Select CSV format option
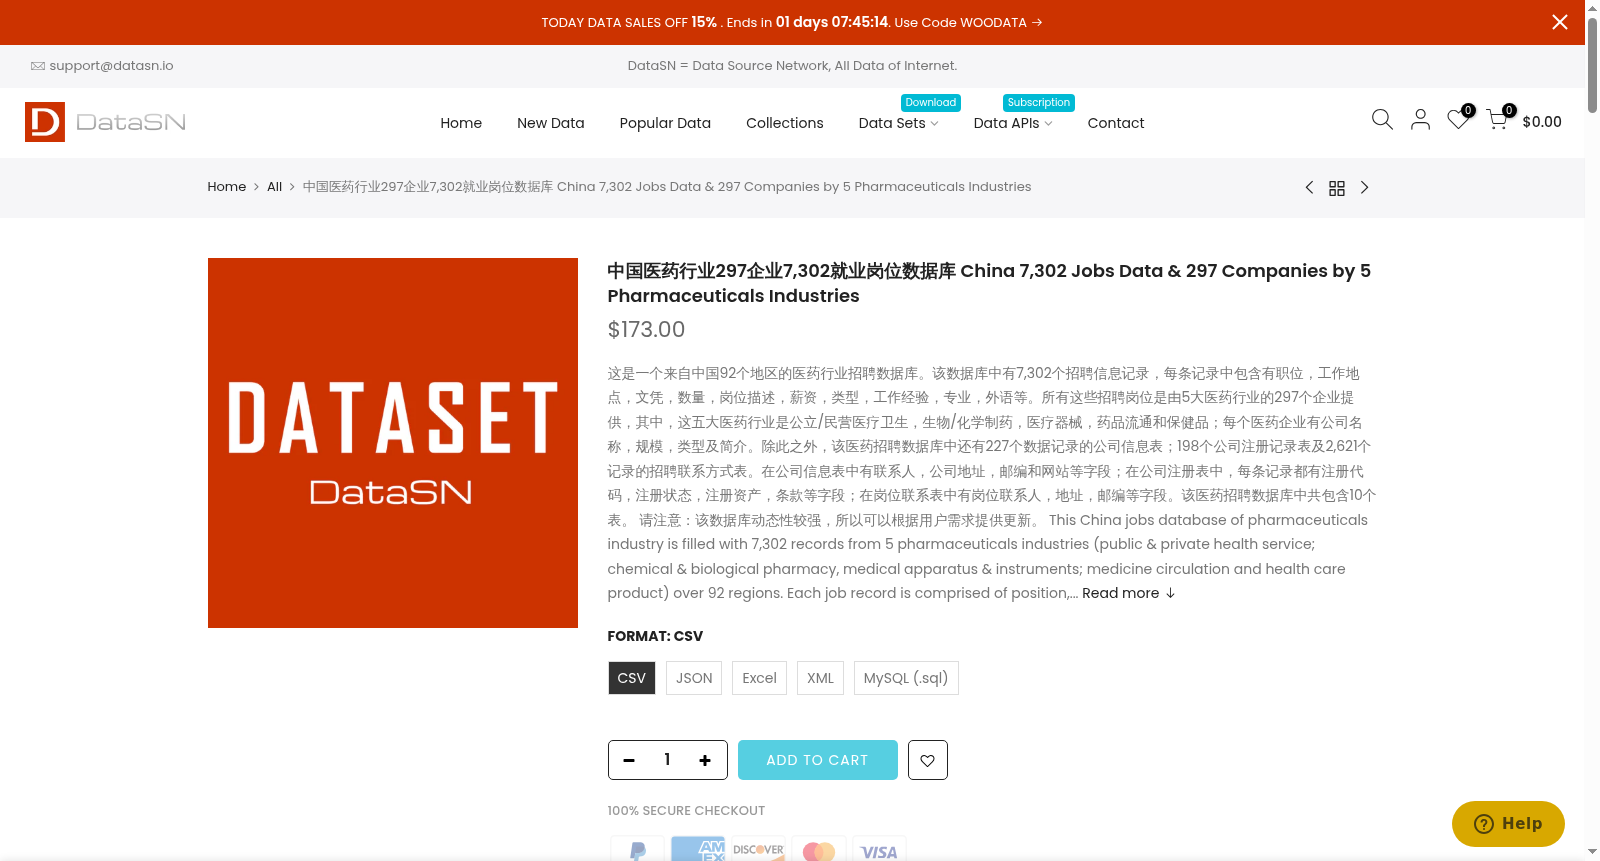Screen dimensions: 1600x861 [632, 678]
